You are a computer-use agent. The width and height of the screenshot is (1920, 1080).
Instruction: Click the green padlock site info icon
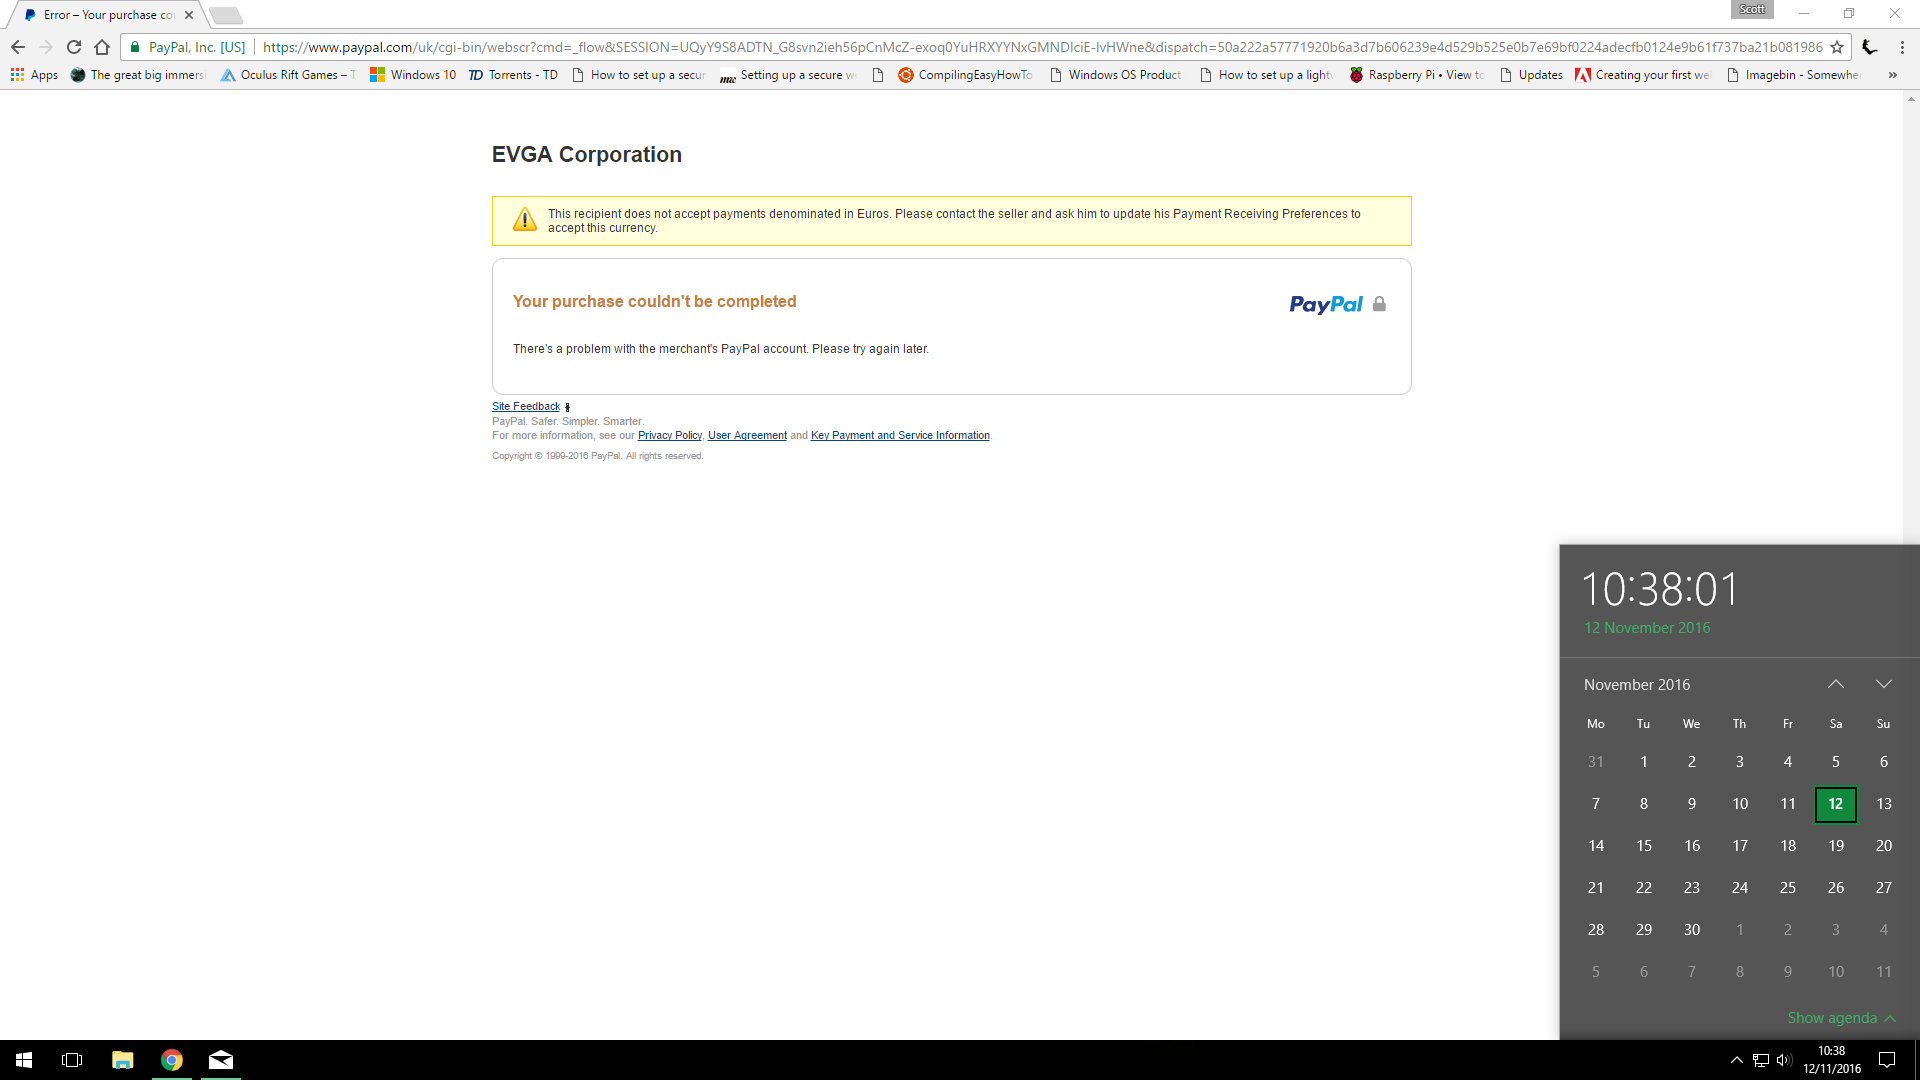click(x=135, y=47)
